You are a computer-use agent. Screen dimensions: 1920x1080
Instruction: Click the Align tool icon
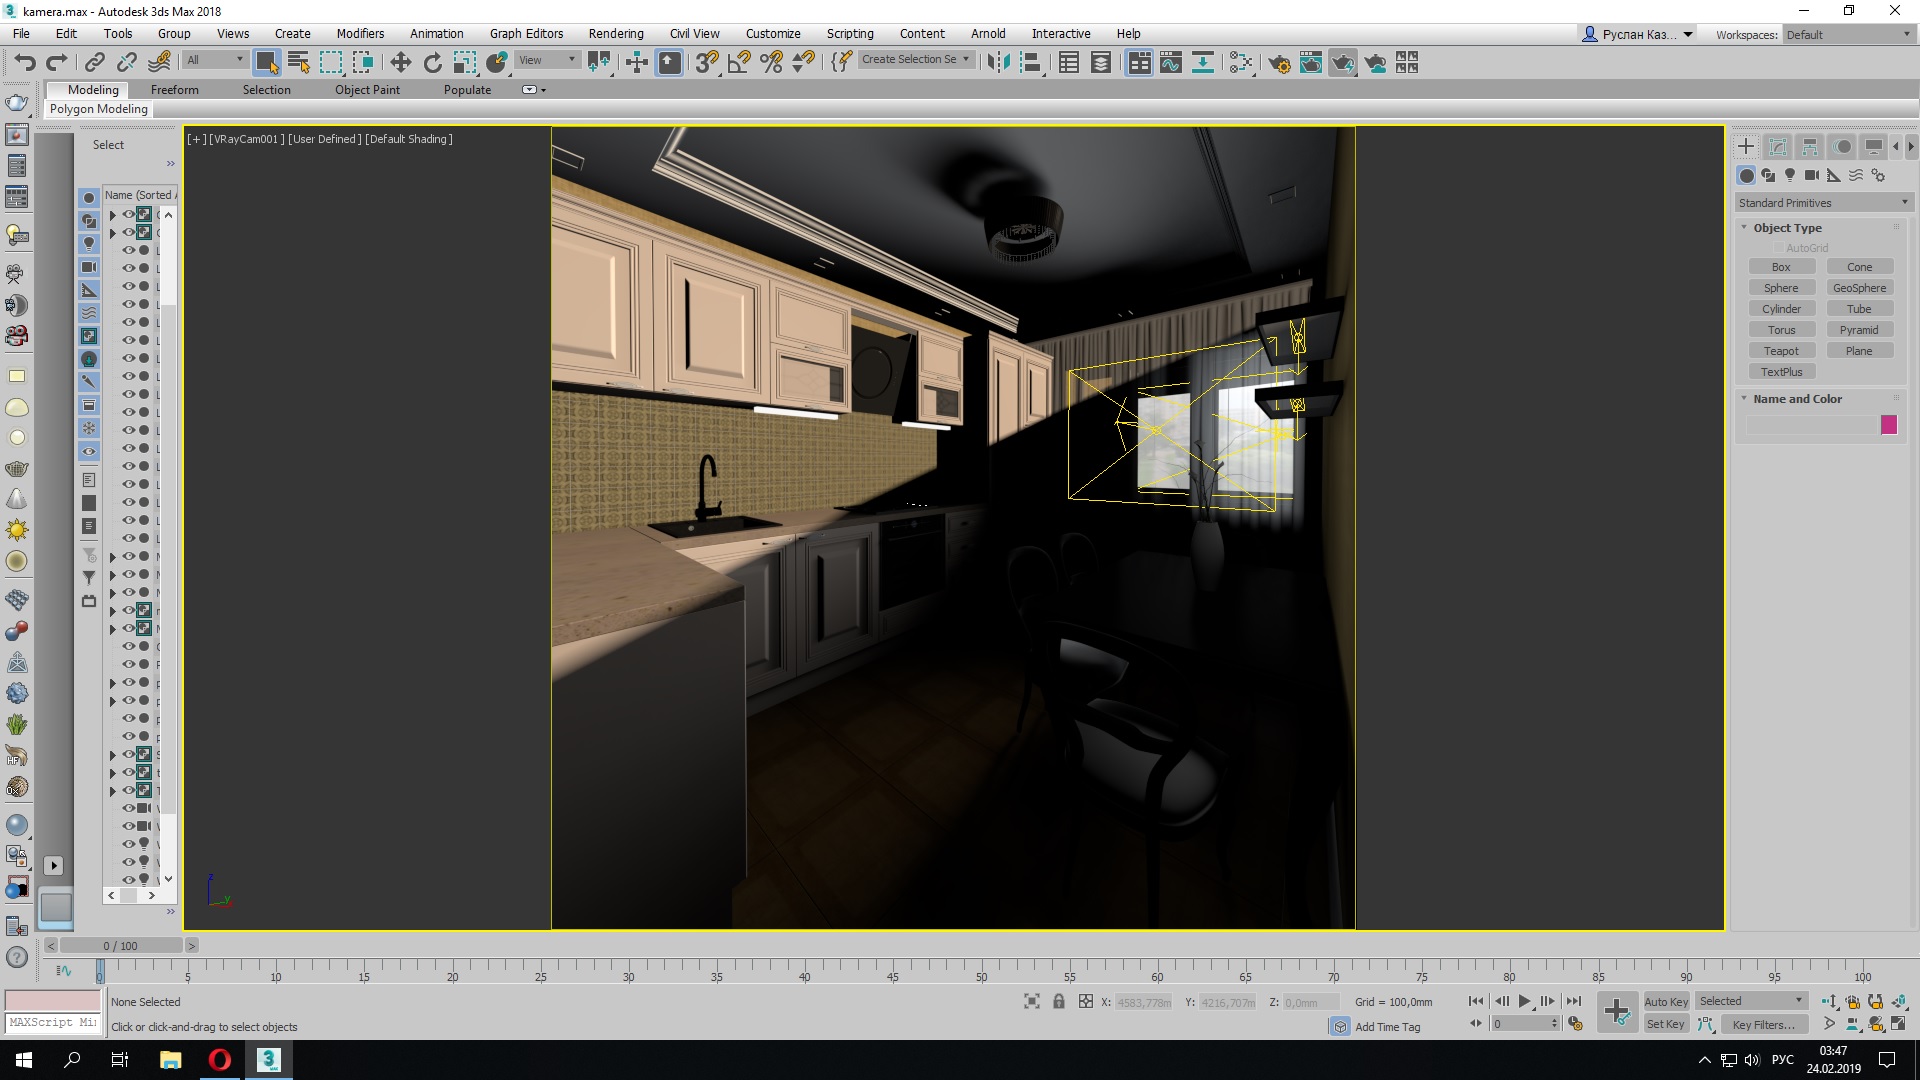tap(1031, 63)
